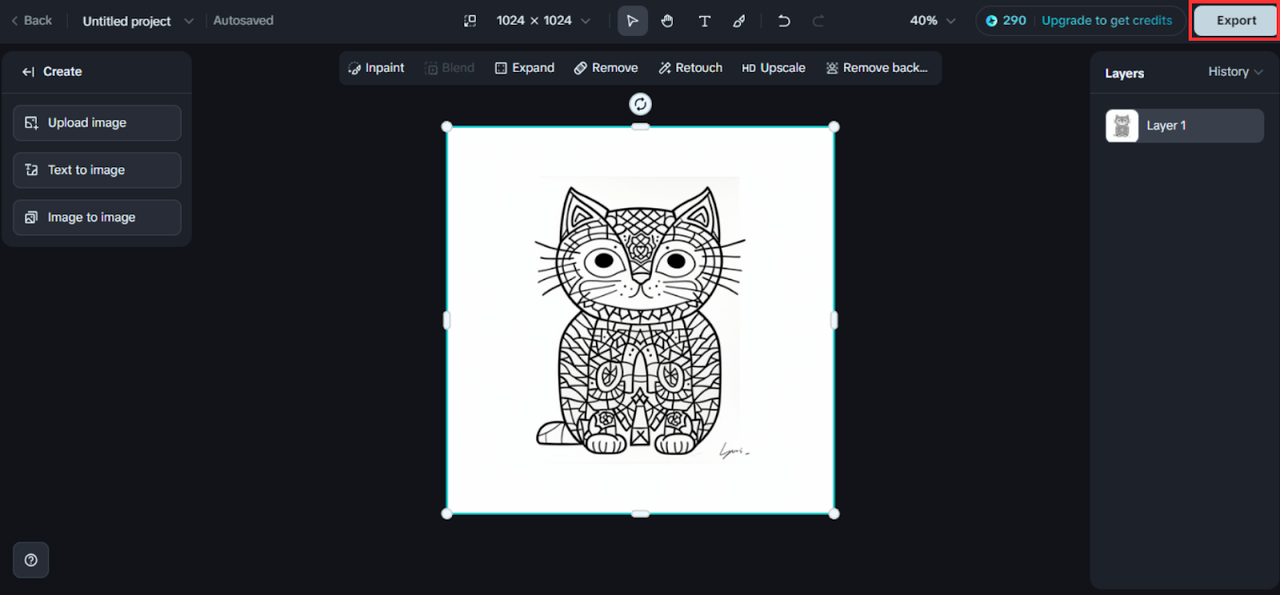Choose the Remove eraser tool

click(x=606, y=68)
